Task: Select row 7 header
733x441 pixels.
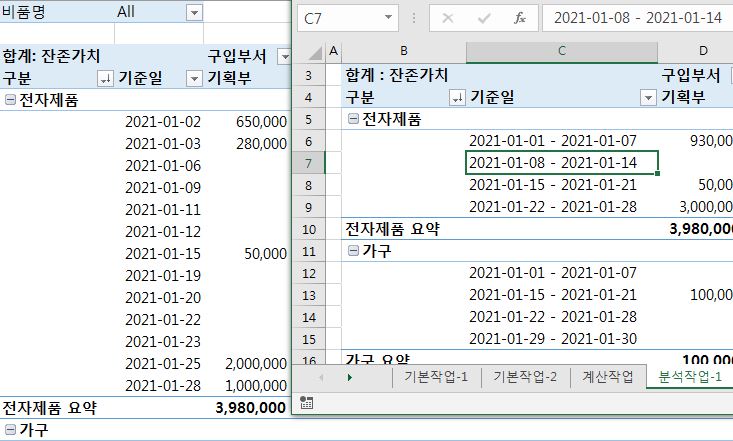Action: (x=307, y=163)
